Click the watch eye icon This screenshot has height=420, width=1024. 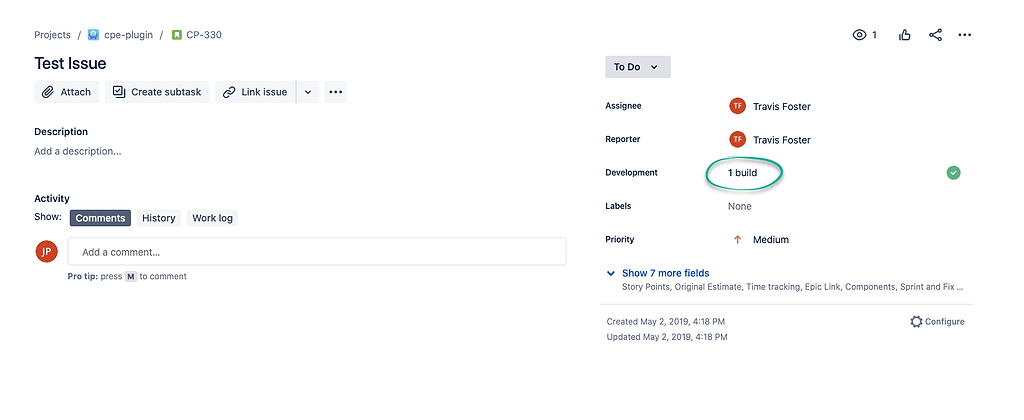click(859, 35)
